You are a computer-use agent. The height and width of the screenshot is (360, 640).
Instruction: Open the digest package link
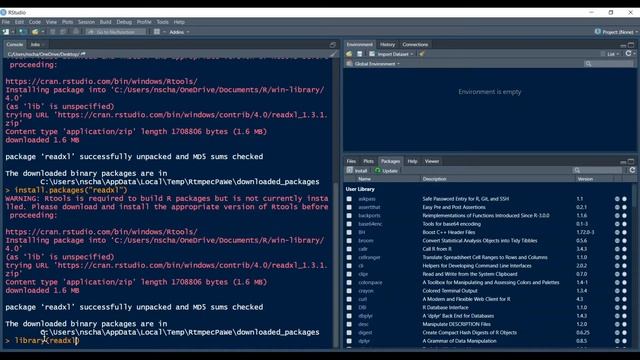[x=365, y=333]
